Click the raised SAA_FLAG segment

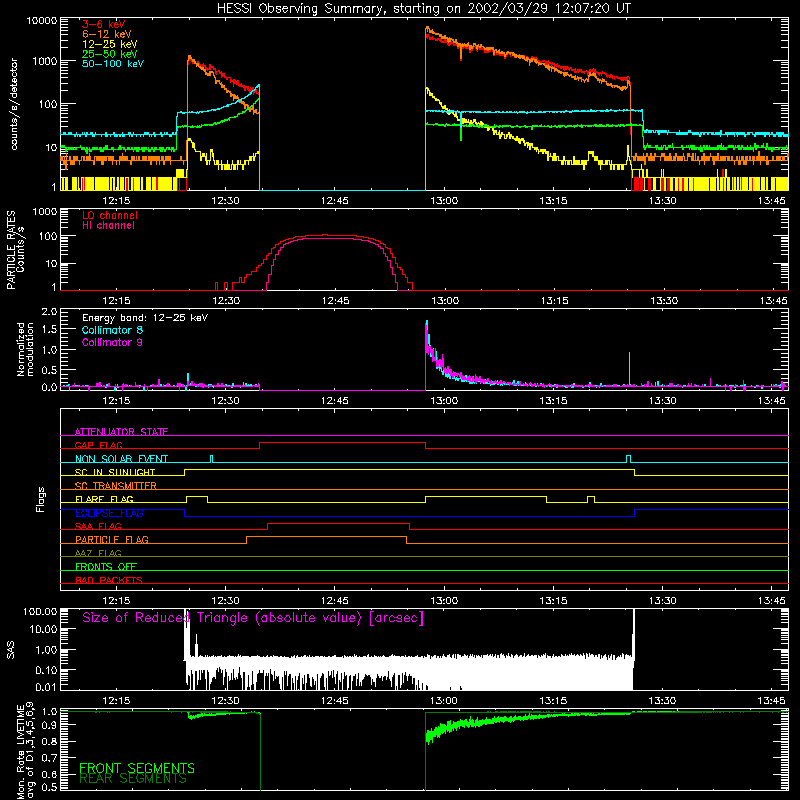[338, 524]
